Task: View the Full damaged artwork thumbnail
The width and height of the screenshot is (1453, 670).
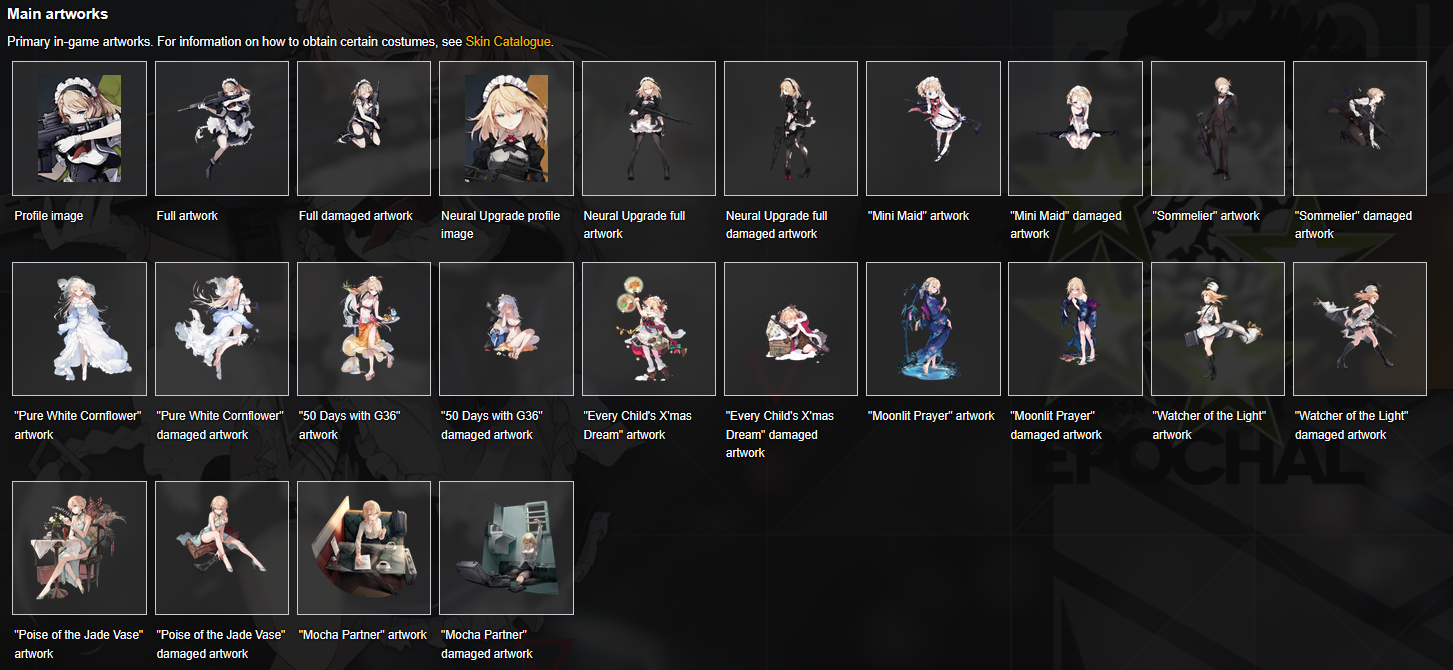Action: 364,128
